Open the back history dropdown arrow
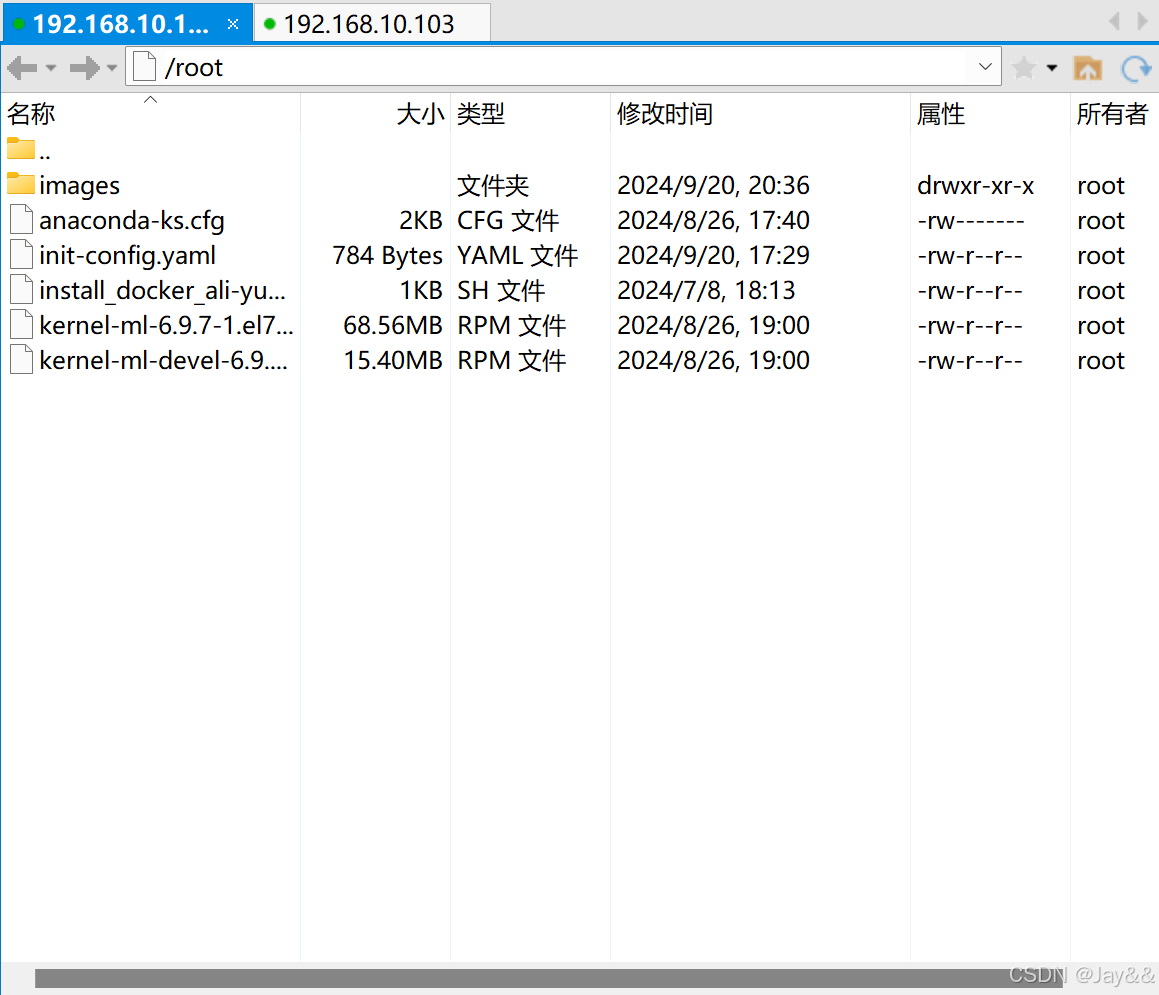The image size is (1159, 995). (x=51, y=68)
